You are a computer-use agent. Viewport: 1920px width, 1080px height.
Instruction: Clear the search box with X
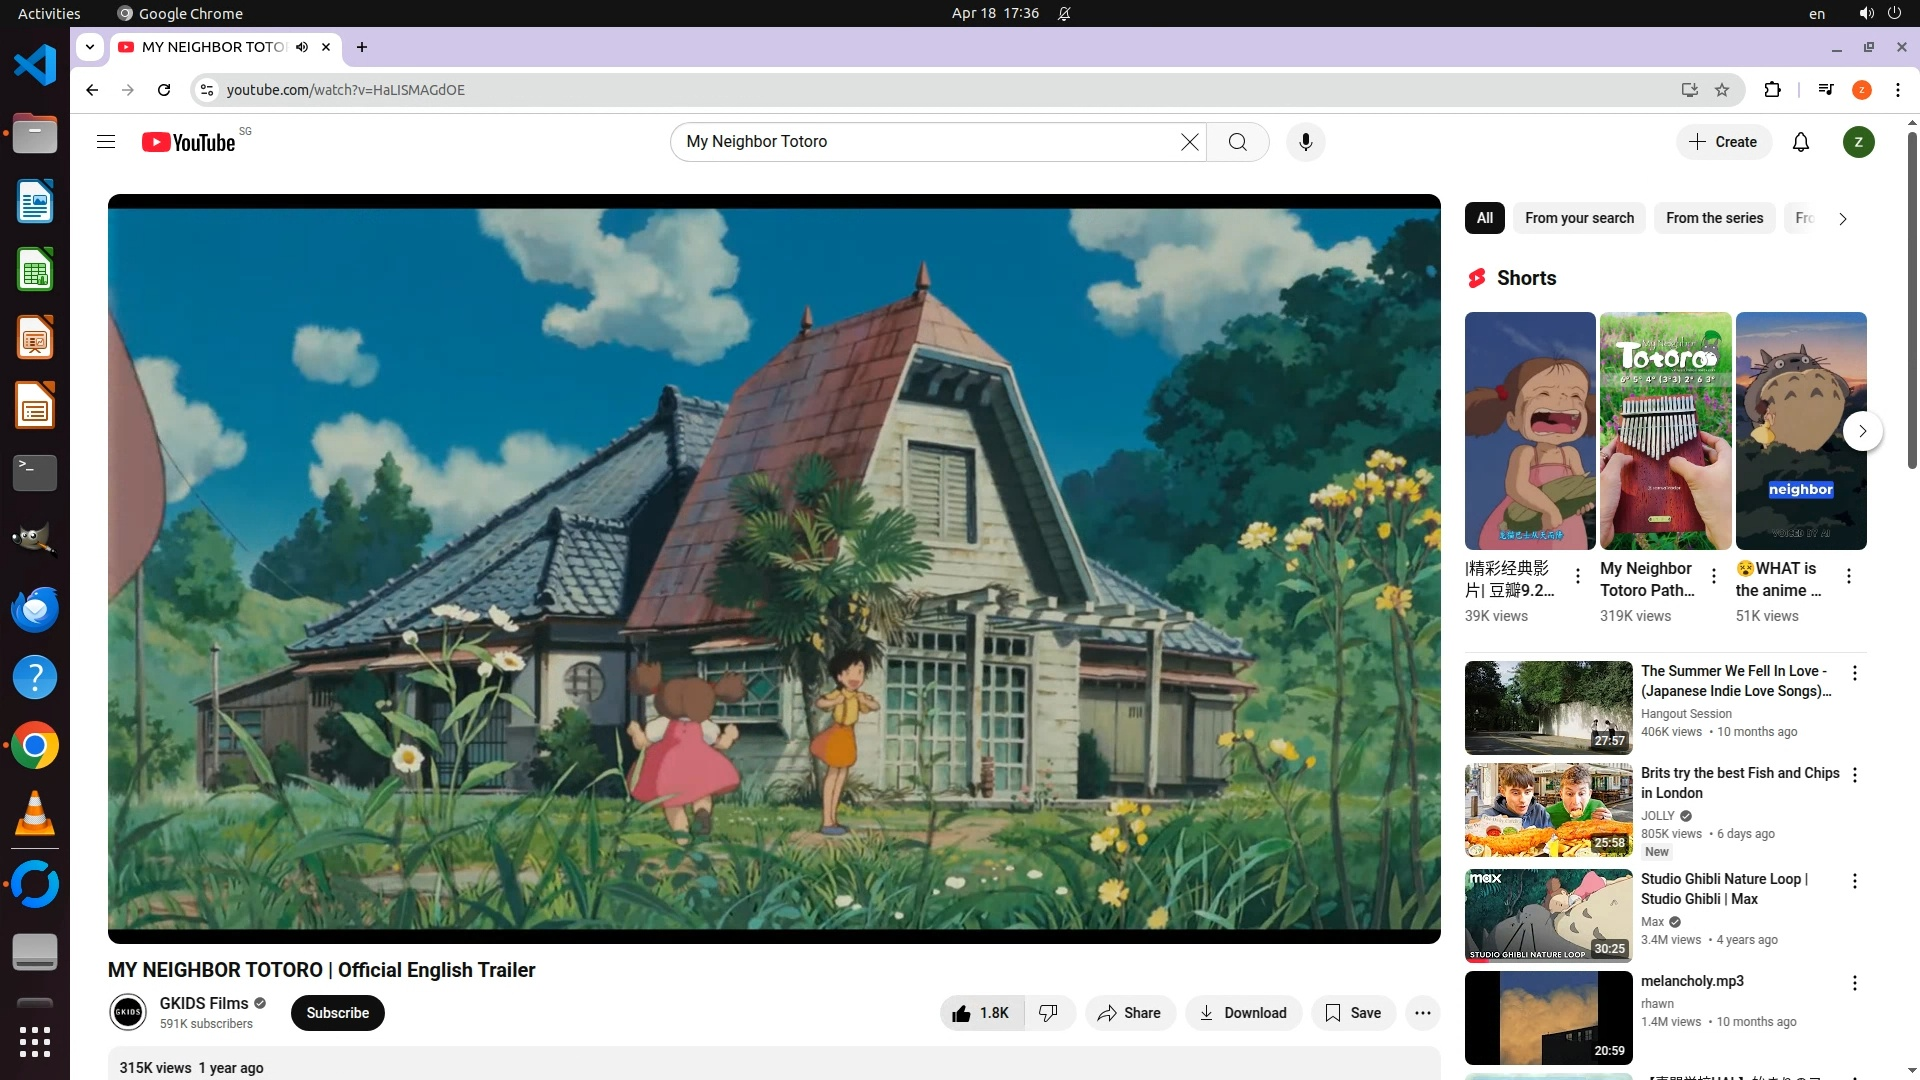1189,142
